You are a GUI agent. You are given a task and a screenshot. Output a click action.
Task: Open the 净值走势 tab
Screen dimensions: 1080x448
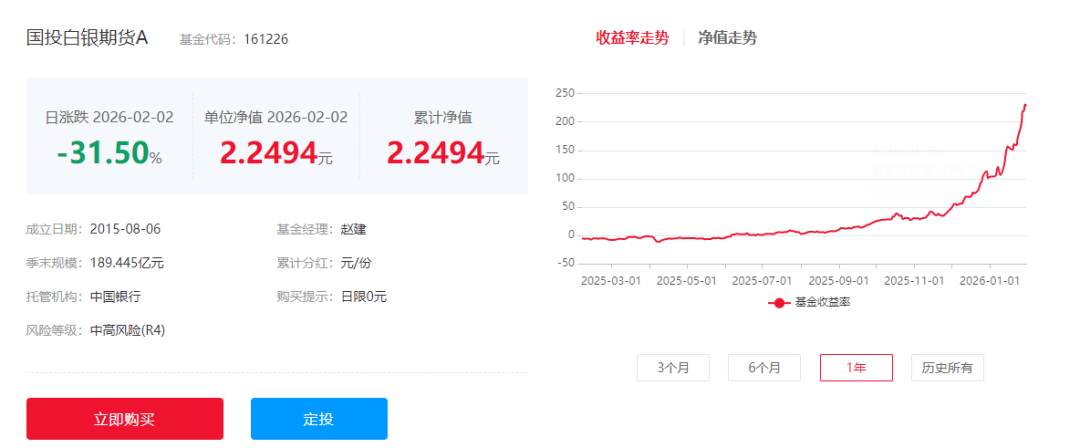click(x=727, y=38)
